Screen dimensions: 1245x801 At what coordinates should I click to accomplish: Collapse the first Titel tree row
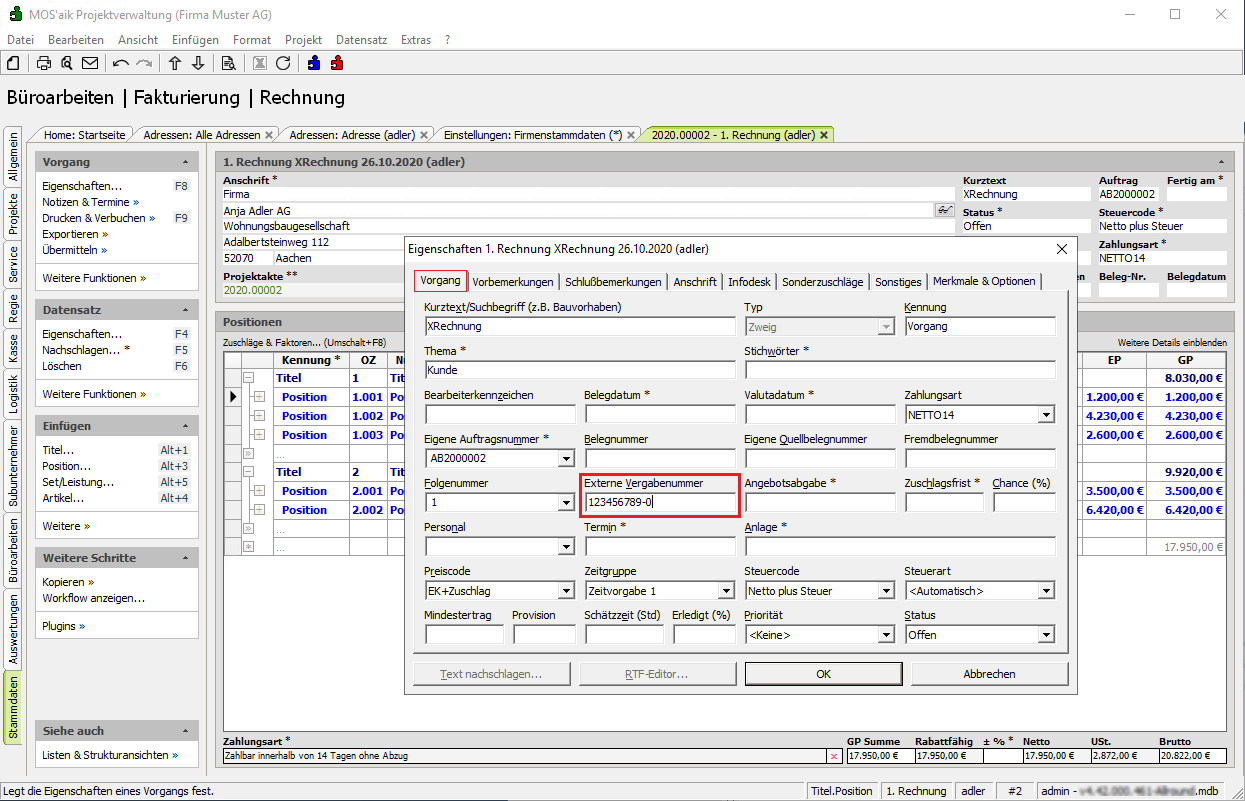point(248,379)
